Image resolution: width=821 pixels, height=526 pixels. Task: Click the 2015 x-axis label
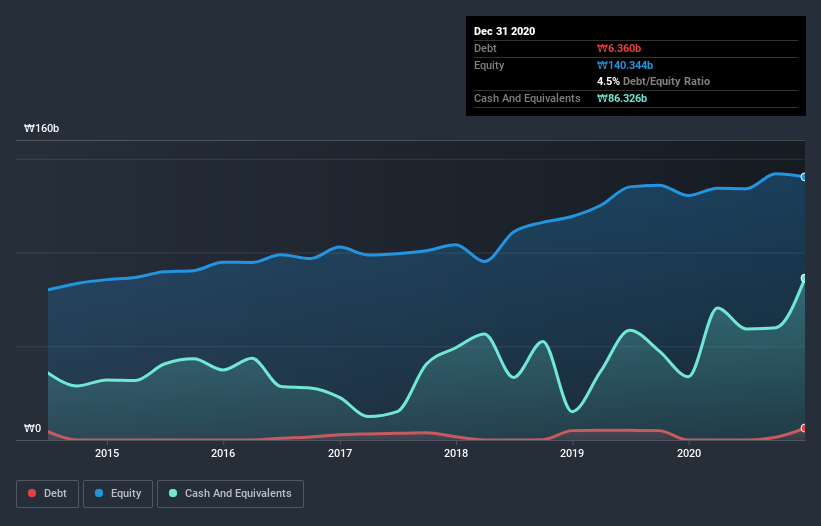[x=107, y=453]
